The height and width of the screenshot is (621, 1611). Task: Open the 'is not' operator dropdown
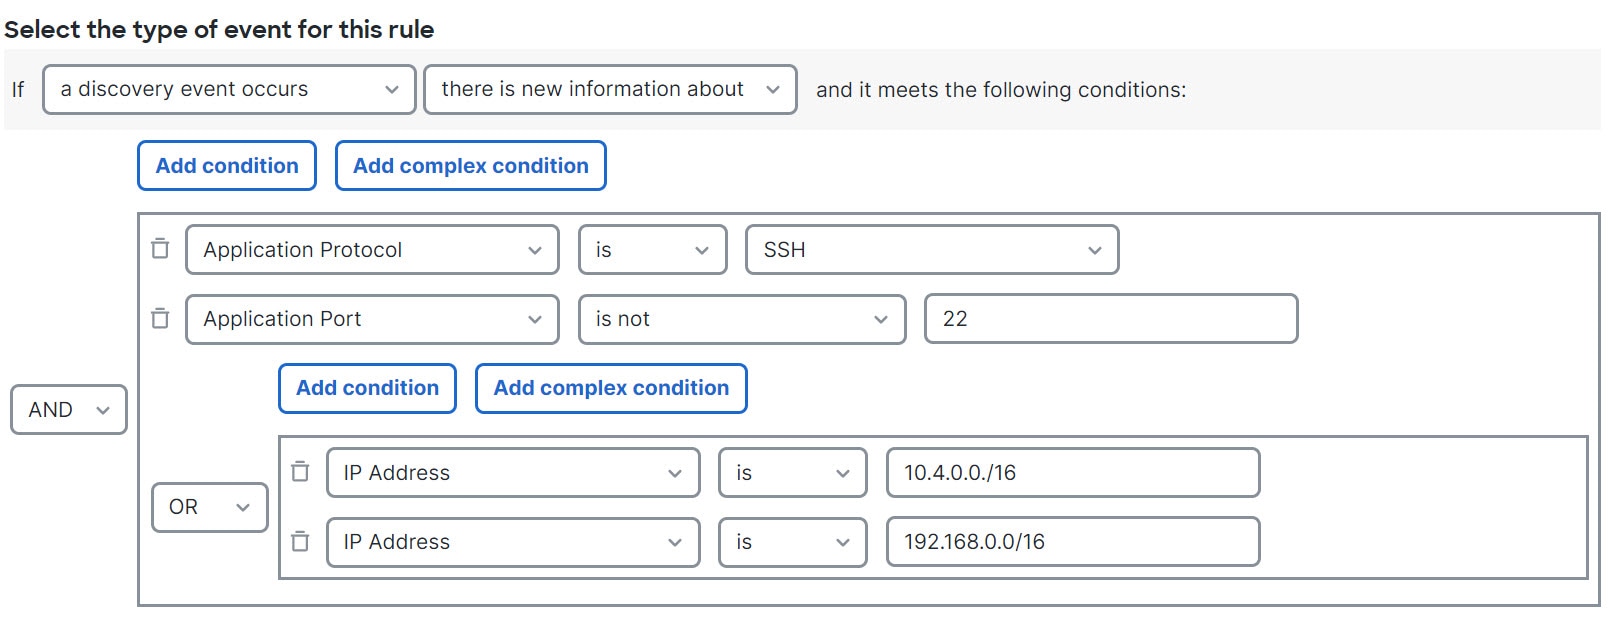click(x=742, y=319)
